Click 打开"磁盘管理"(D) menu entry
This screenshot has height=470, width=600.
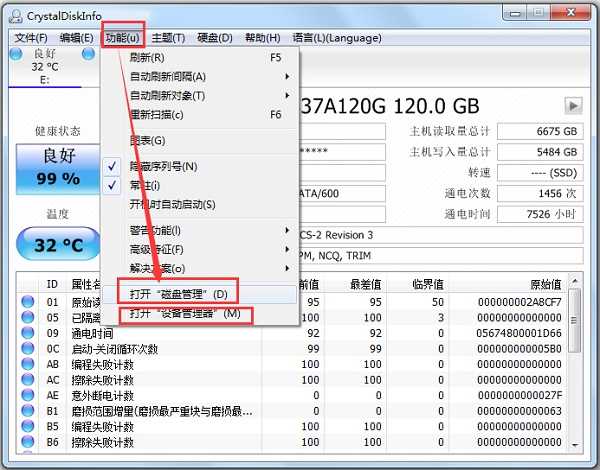click(x=200, y=294)
